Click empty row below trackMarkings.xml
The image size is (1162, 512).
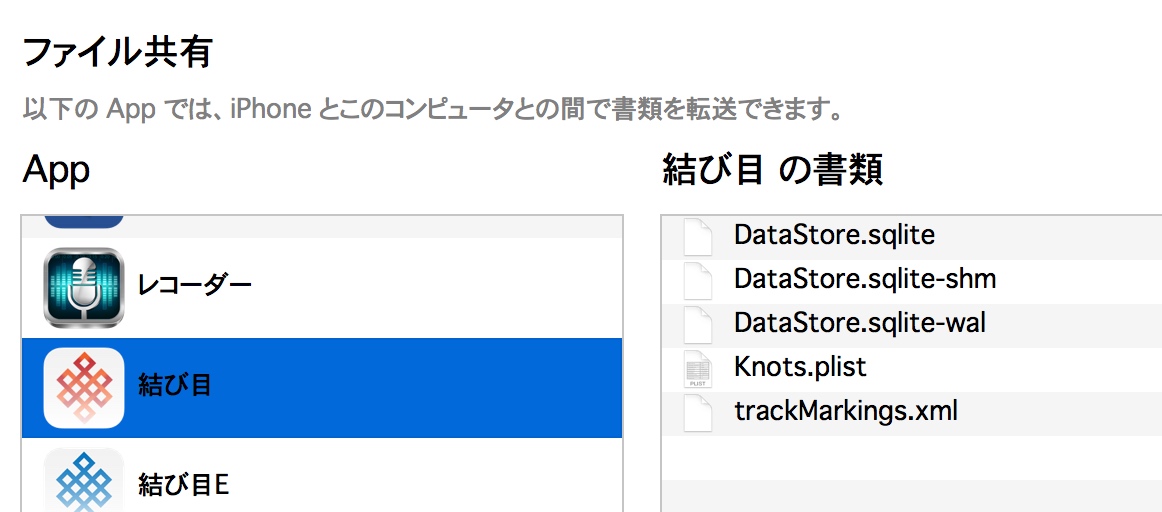coord(900,456)
